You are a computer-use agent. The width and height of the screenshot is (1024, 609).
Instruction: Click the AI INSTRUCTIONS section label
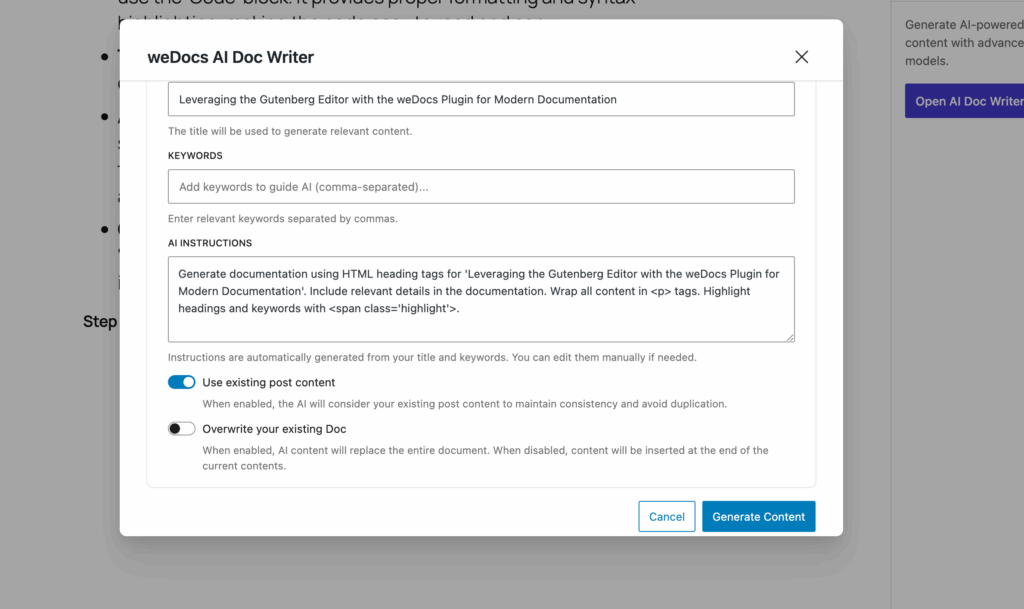[210, 242]
